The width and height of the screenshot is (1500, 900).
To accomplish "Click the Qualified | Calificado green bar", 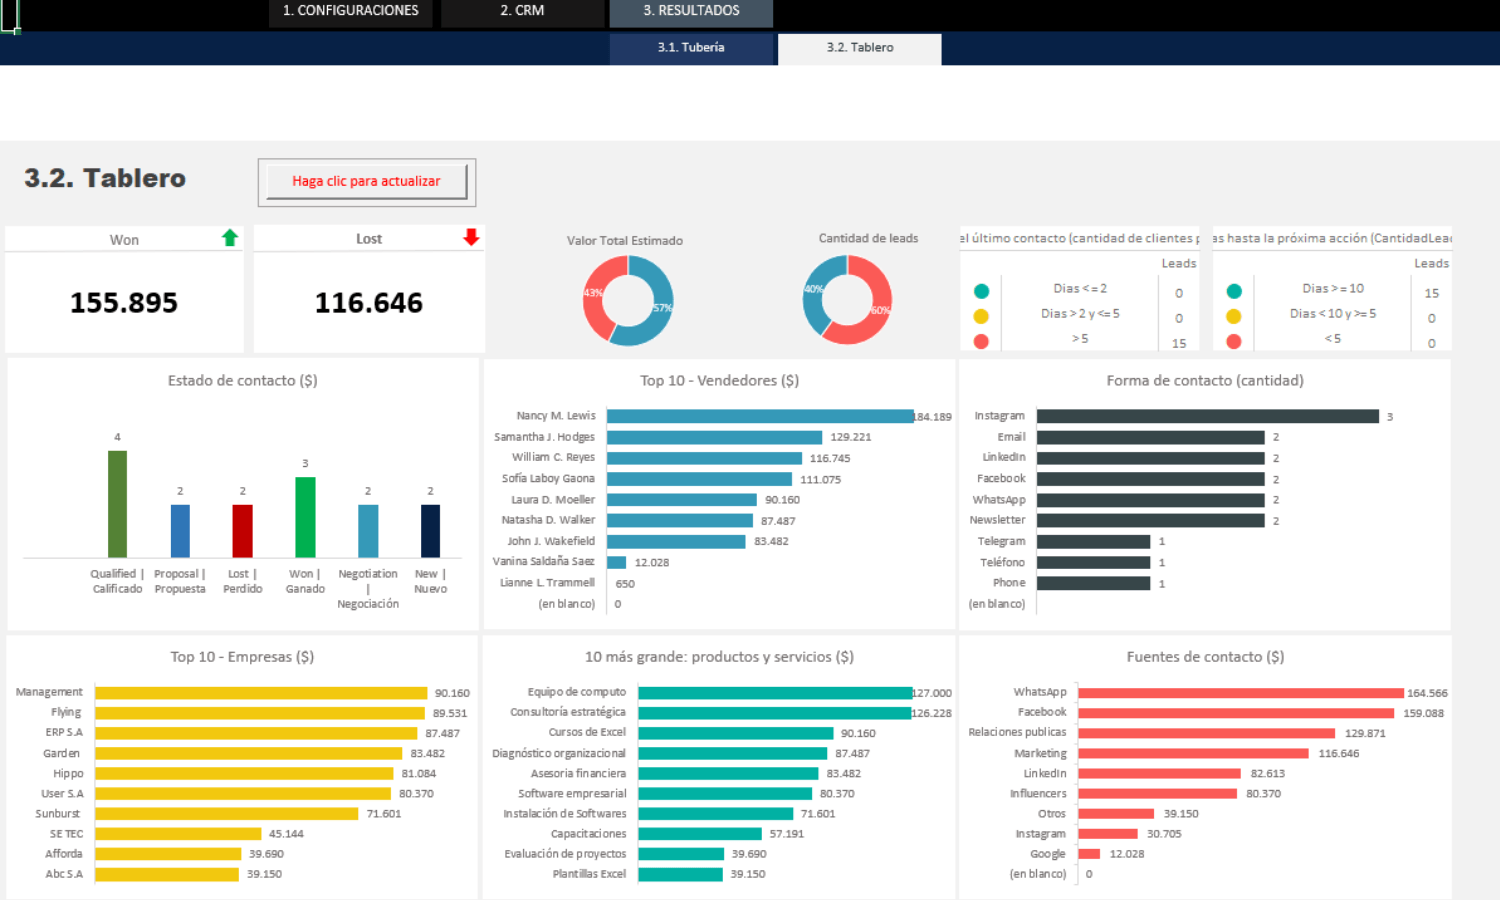I will (x=118, y=504).
